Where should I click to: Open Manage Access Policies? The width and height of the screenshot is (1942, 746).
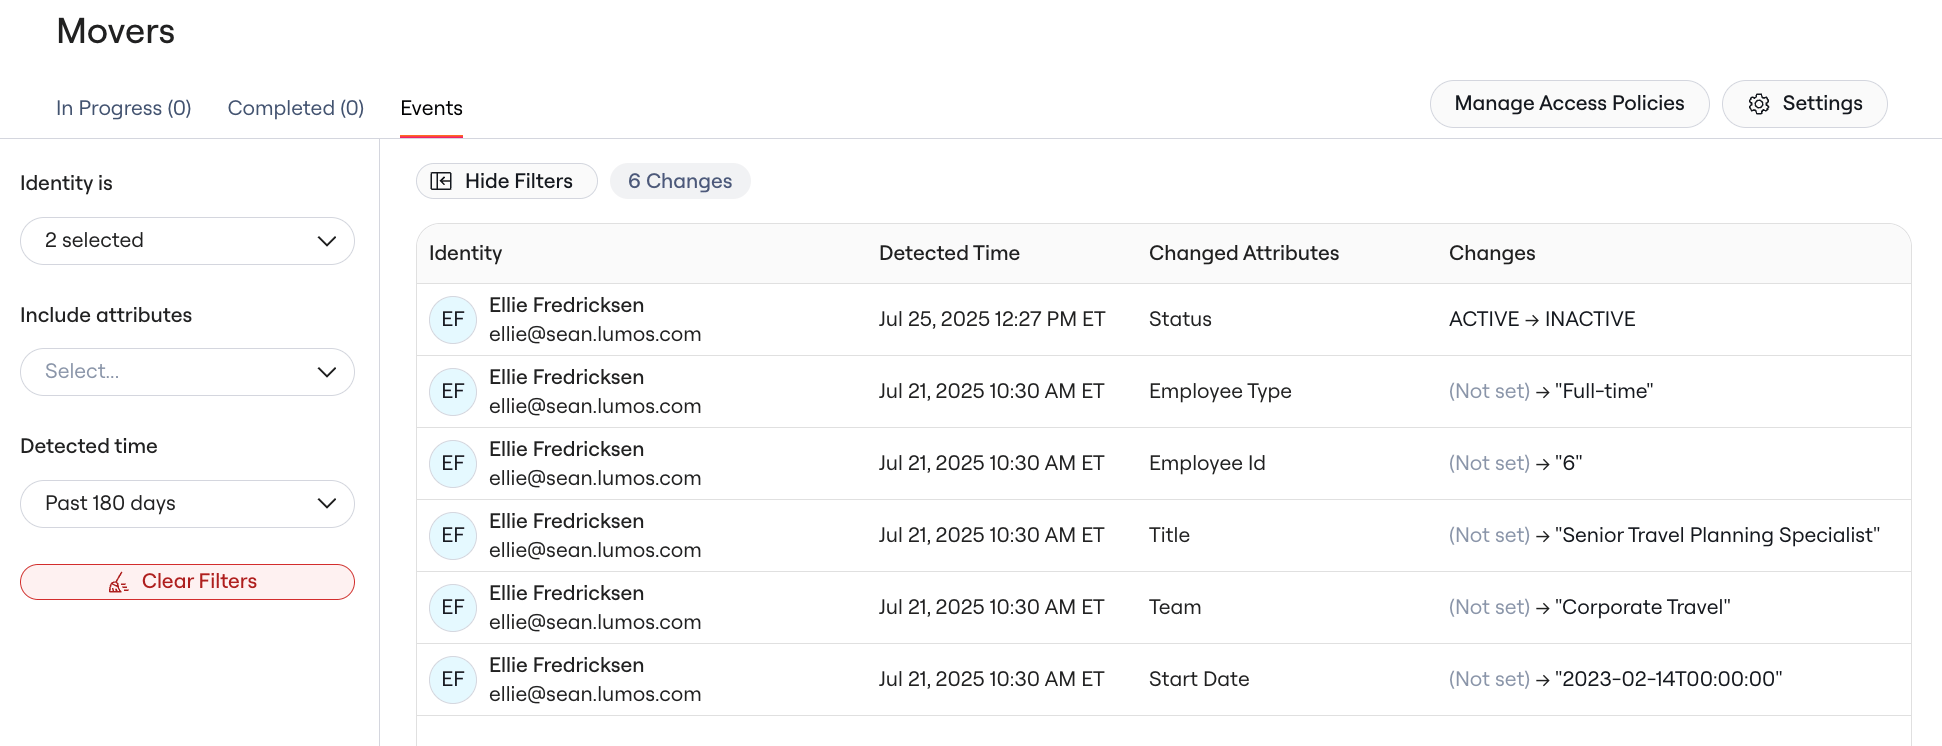1569,104
